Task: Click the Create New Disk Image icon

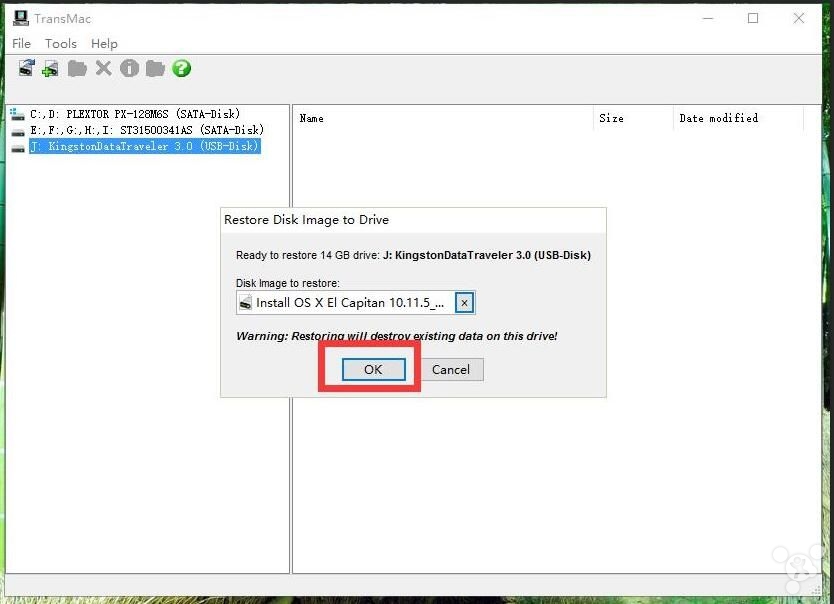Action: 51,69
